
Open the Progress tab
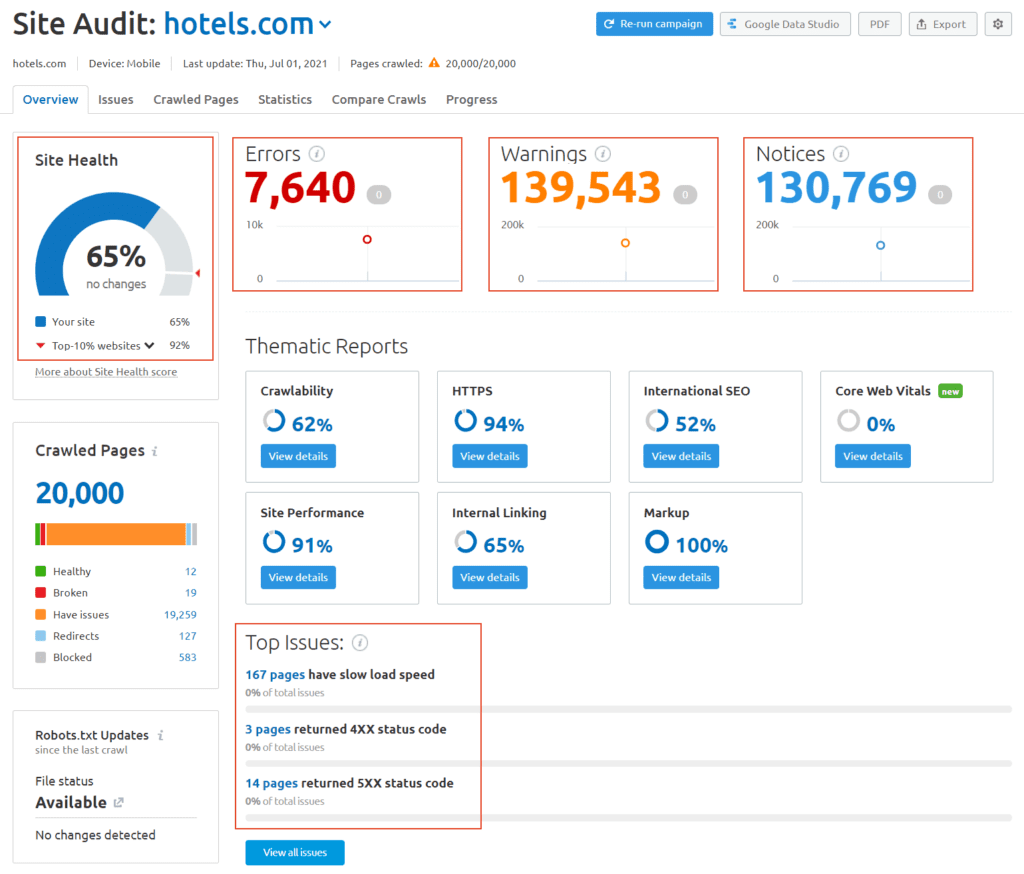tap(472, 99)
